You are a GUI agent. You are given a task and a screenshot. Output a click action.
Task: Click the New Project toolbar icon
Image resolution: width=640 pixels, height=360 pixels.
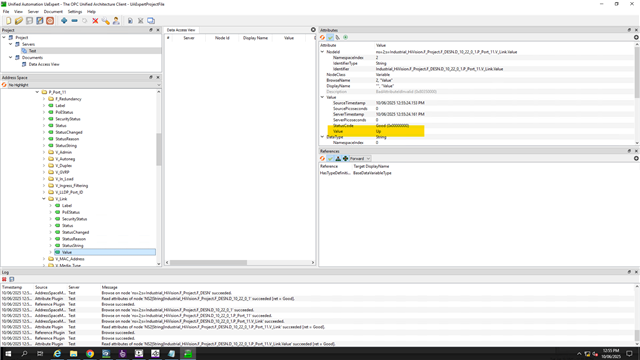pyautogui.click(x=9, y=21)
